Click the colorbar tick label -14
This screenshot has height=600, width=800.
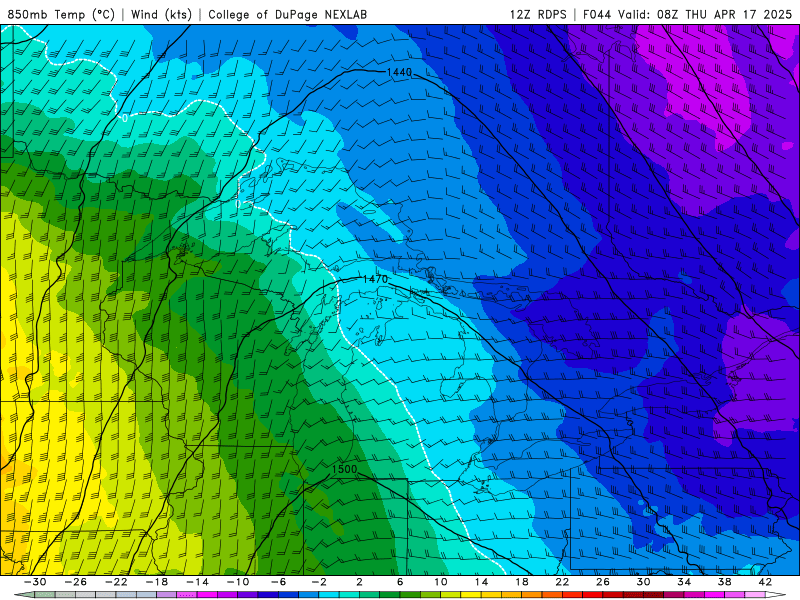pos(197,582)
